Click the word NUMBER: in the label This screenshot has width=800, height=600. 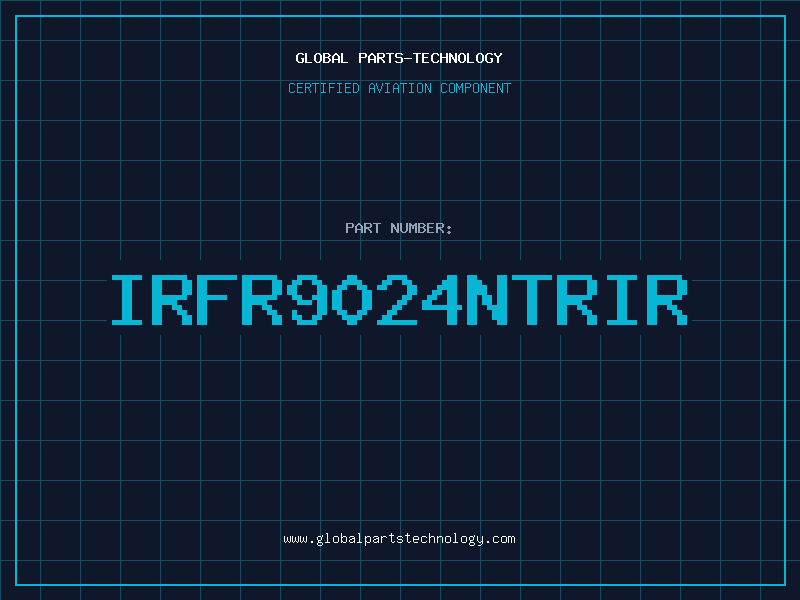coord(421,228)
